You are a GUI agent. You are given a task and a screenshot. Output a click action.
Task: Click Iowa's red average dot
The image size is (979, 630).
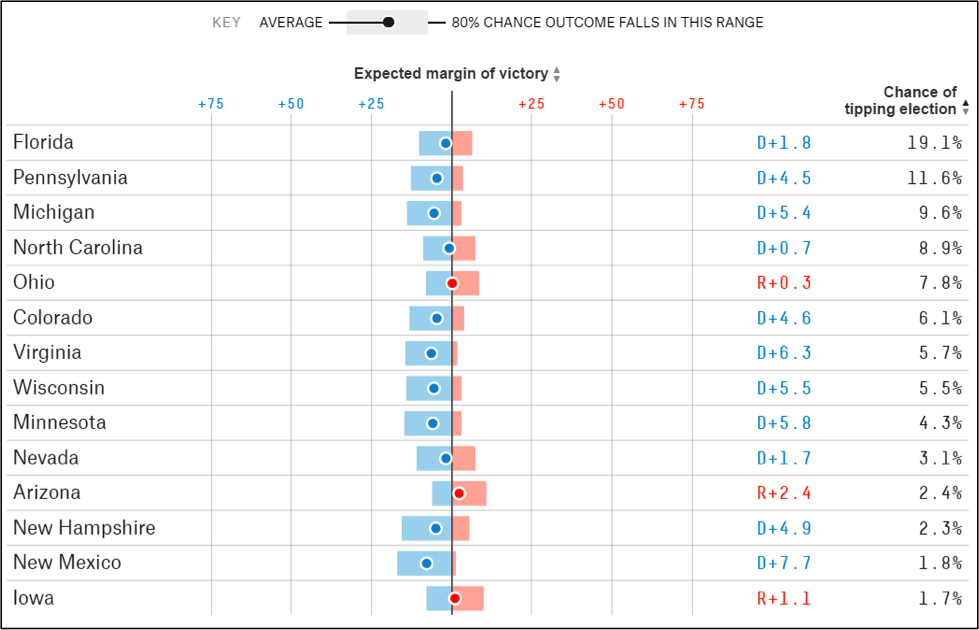point(455,598)
